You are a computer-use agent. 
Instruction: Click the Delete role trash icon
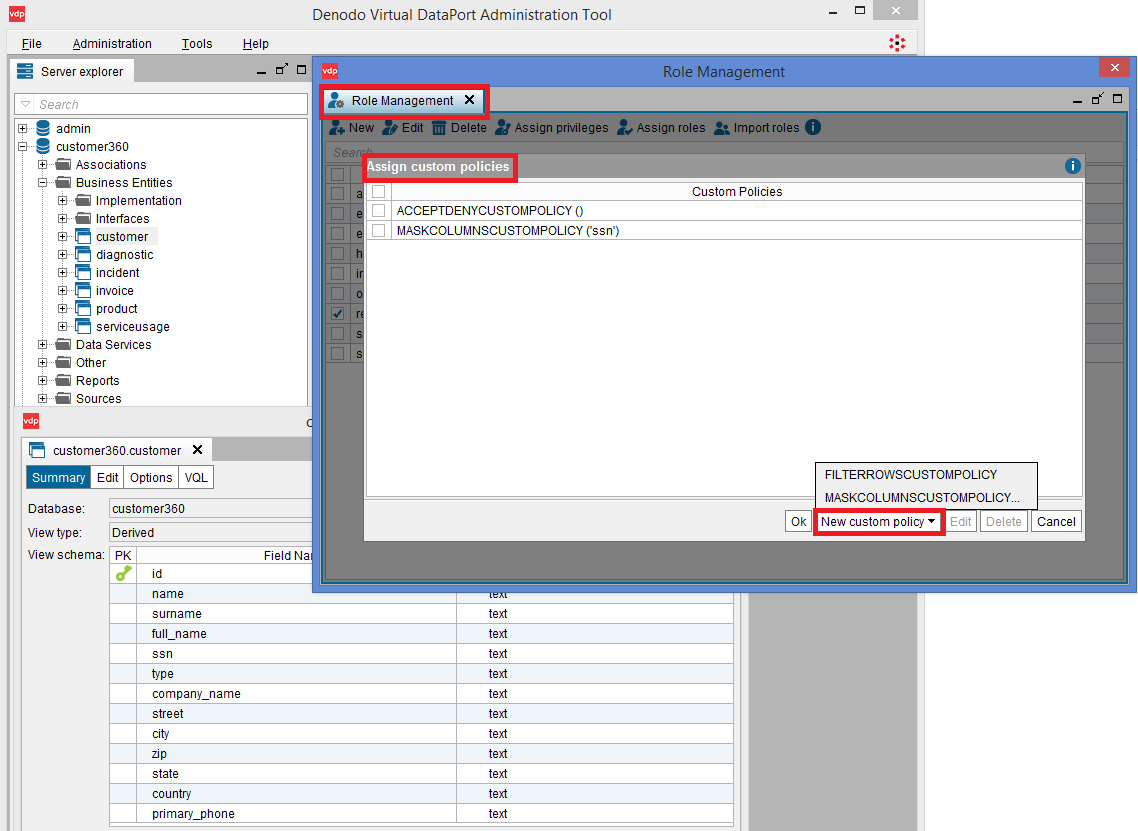click(439, 128)
